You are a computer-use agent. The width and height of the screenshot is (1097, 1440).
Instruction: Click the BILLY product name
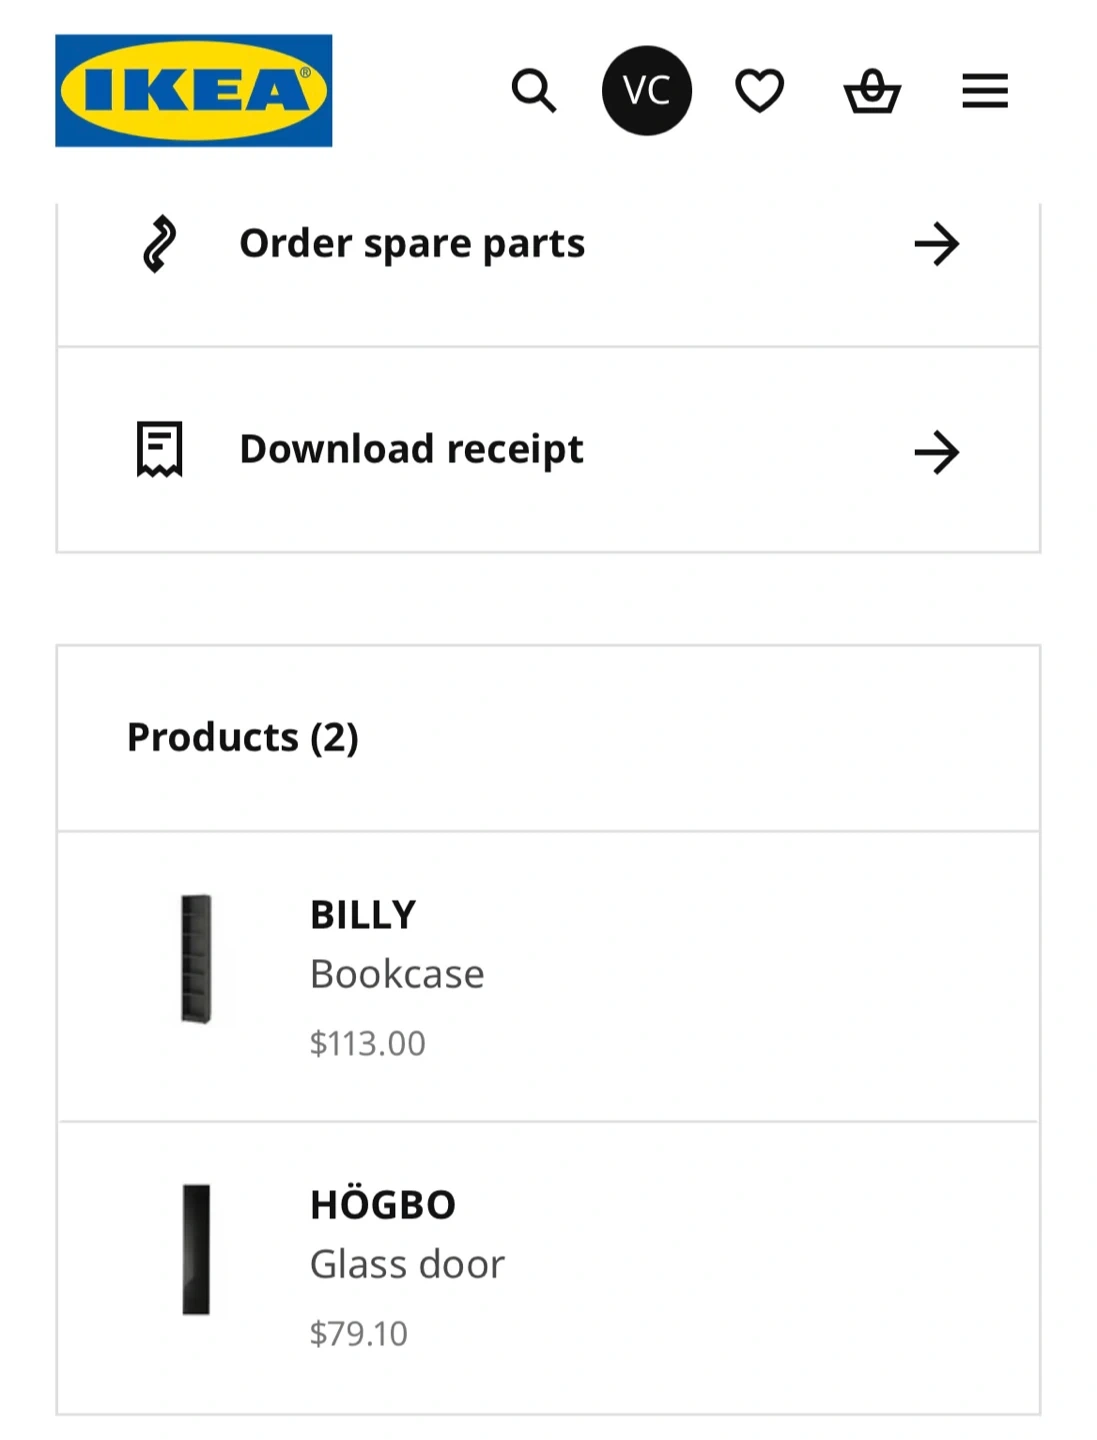point(362,915)
